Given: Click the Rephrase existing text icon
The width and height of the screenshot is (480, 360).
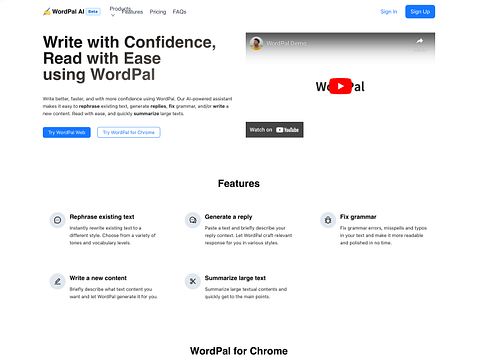Looking at the screenshot, I should pyautogui.click(x=57, y=220).
